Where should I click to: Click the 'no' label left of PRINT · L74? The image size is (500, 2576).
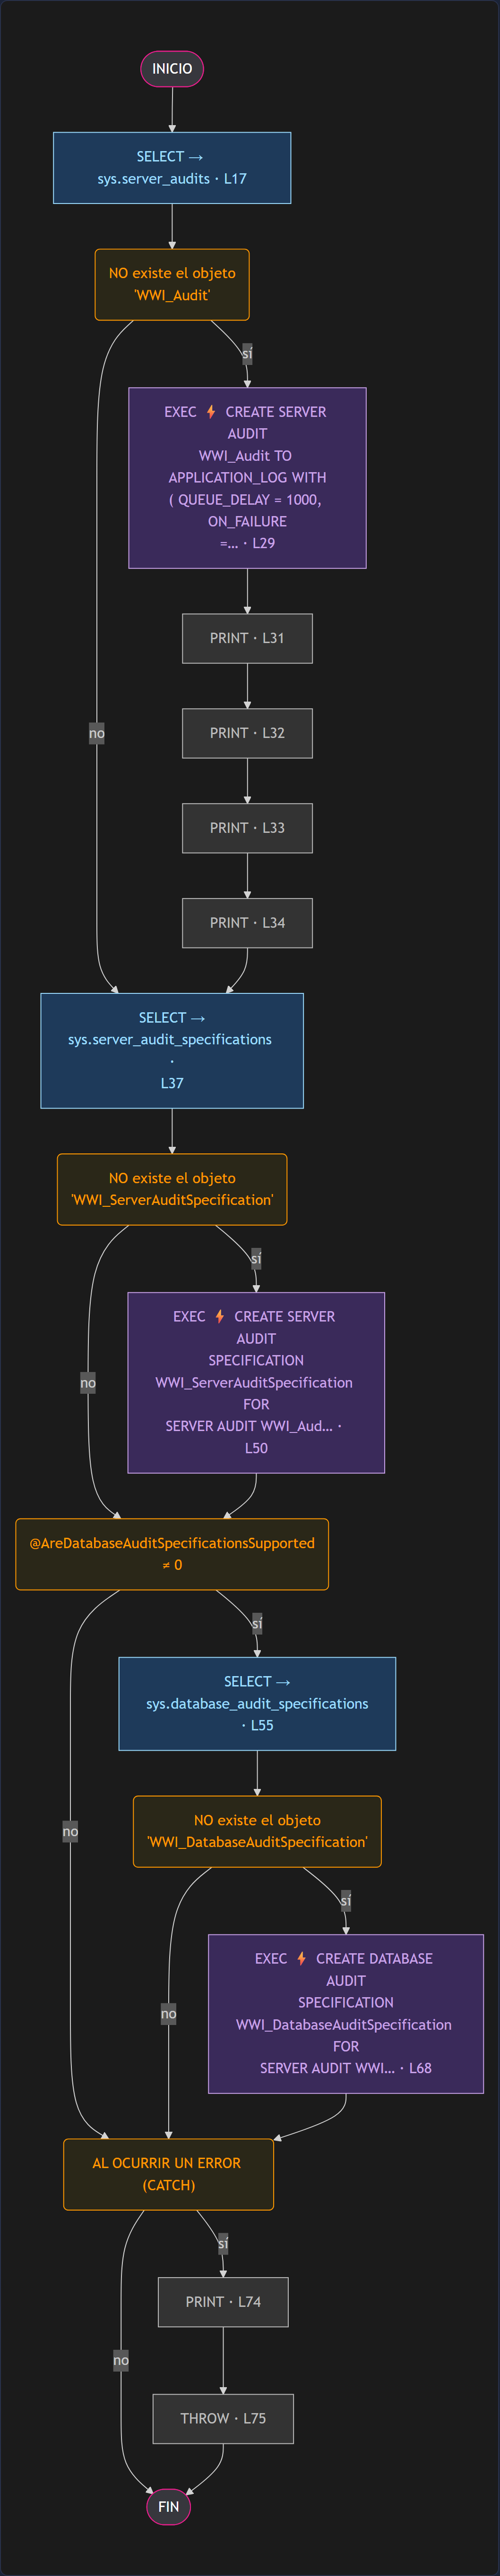tap(121, 2360)
